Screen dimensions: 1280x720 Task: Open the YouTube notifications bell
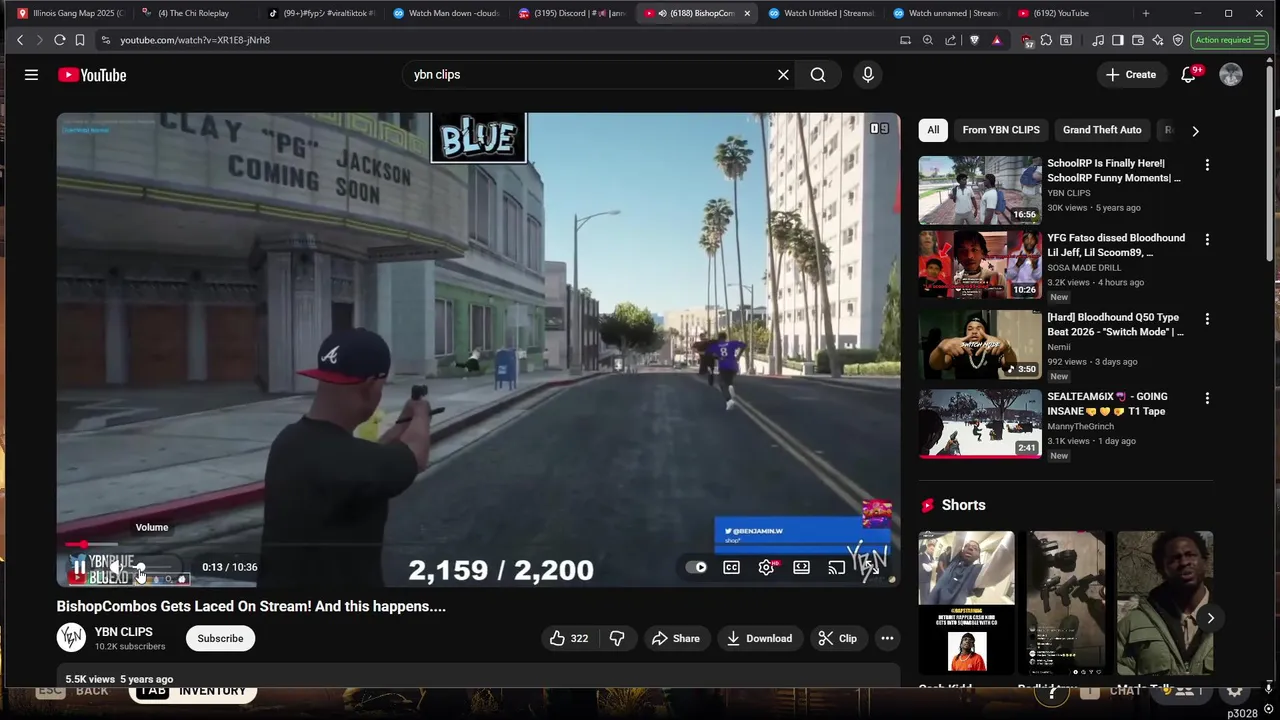tap(1188, 75)
